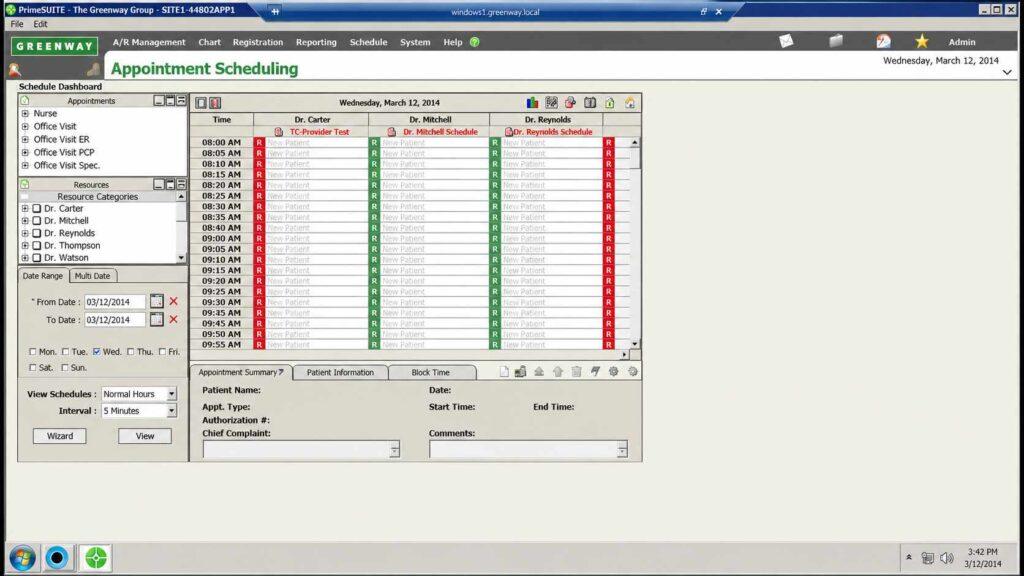Open the A/R Management menu
This screenshot has width=1024, height=576.
[149, 42]
